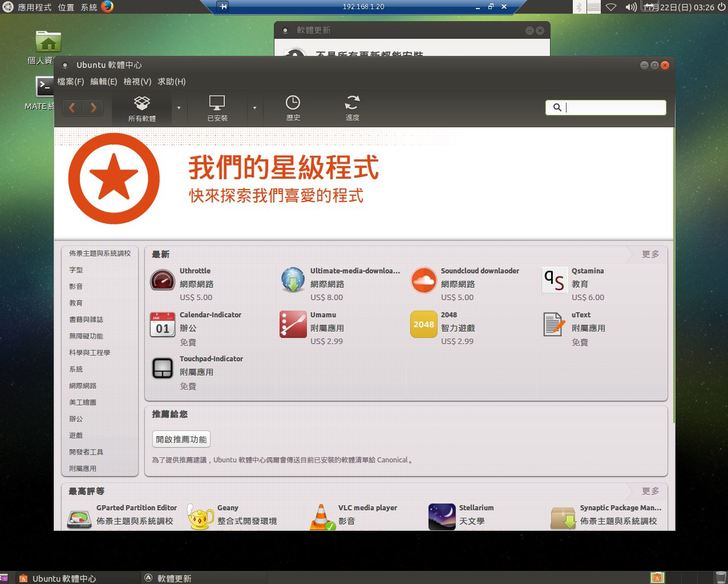Screen dimensions: 728x584
Task: Select the 書籍與雜誌 category
Action: point(86,319)
